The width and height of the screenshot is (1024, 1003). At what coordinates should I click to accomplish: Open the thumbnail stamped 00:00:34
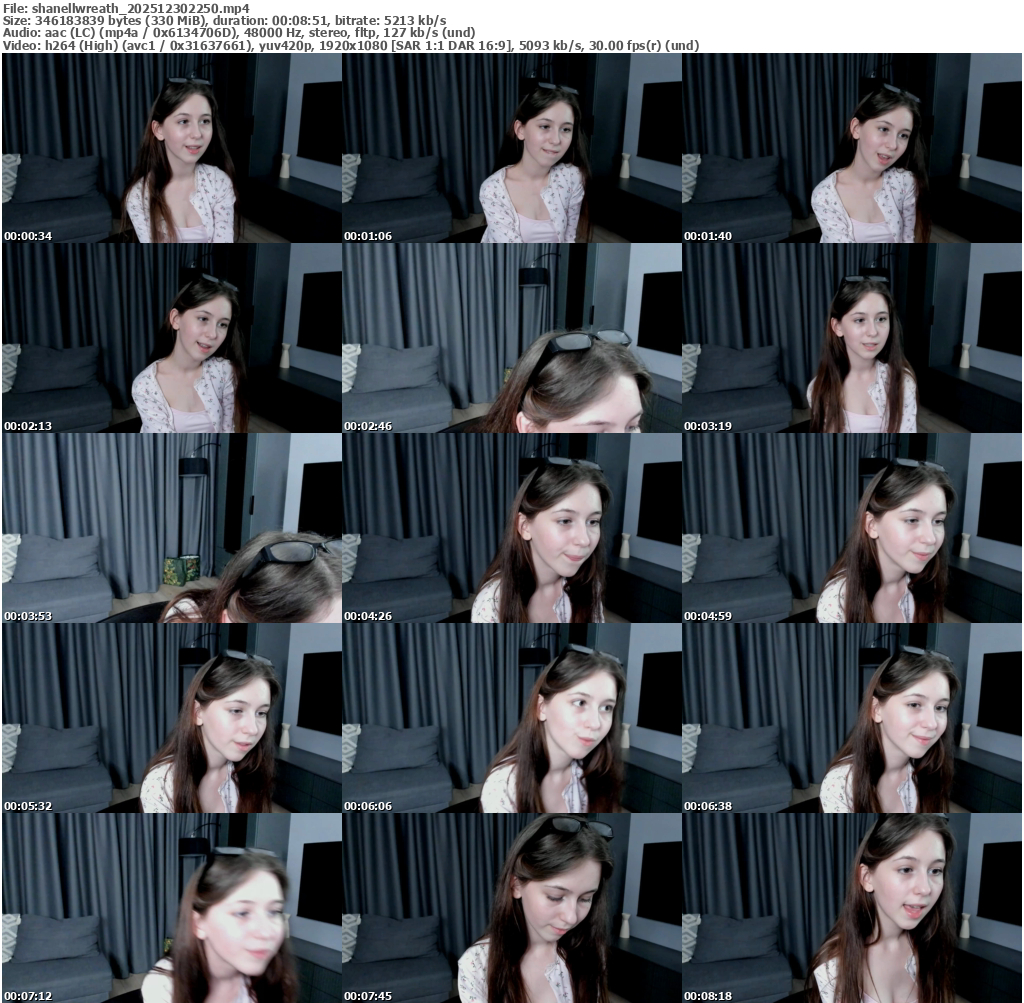171,148
